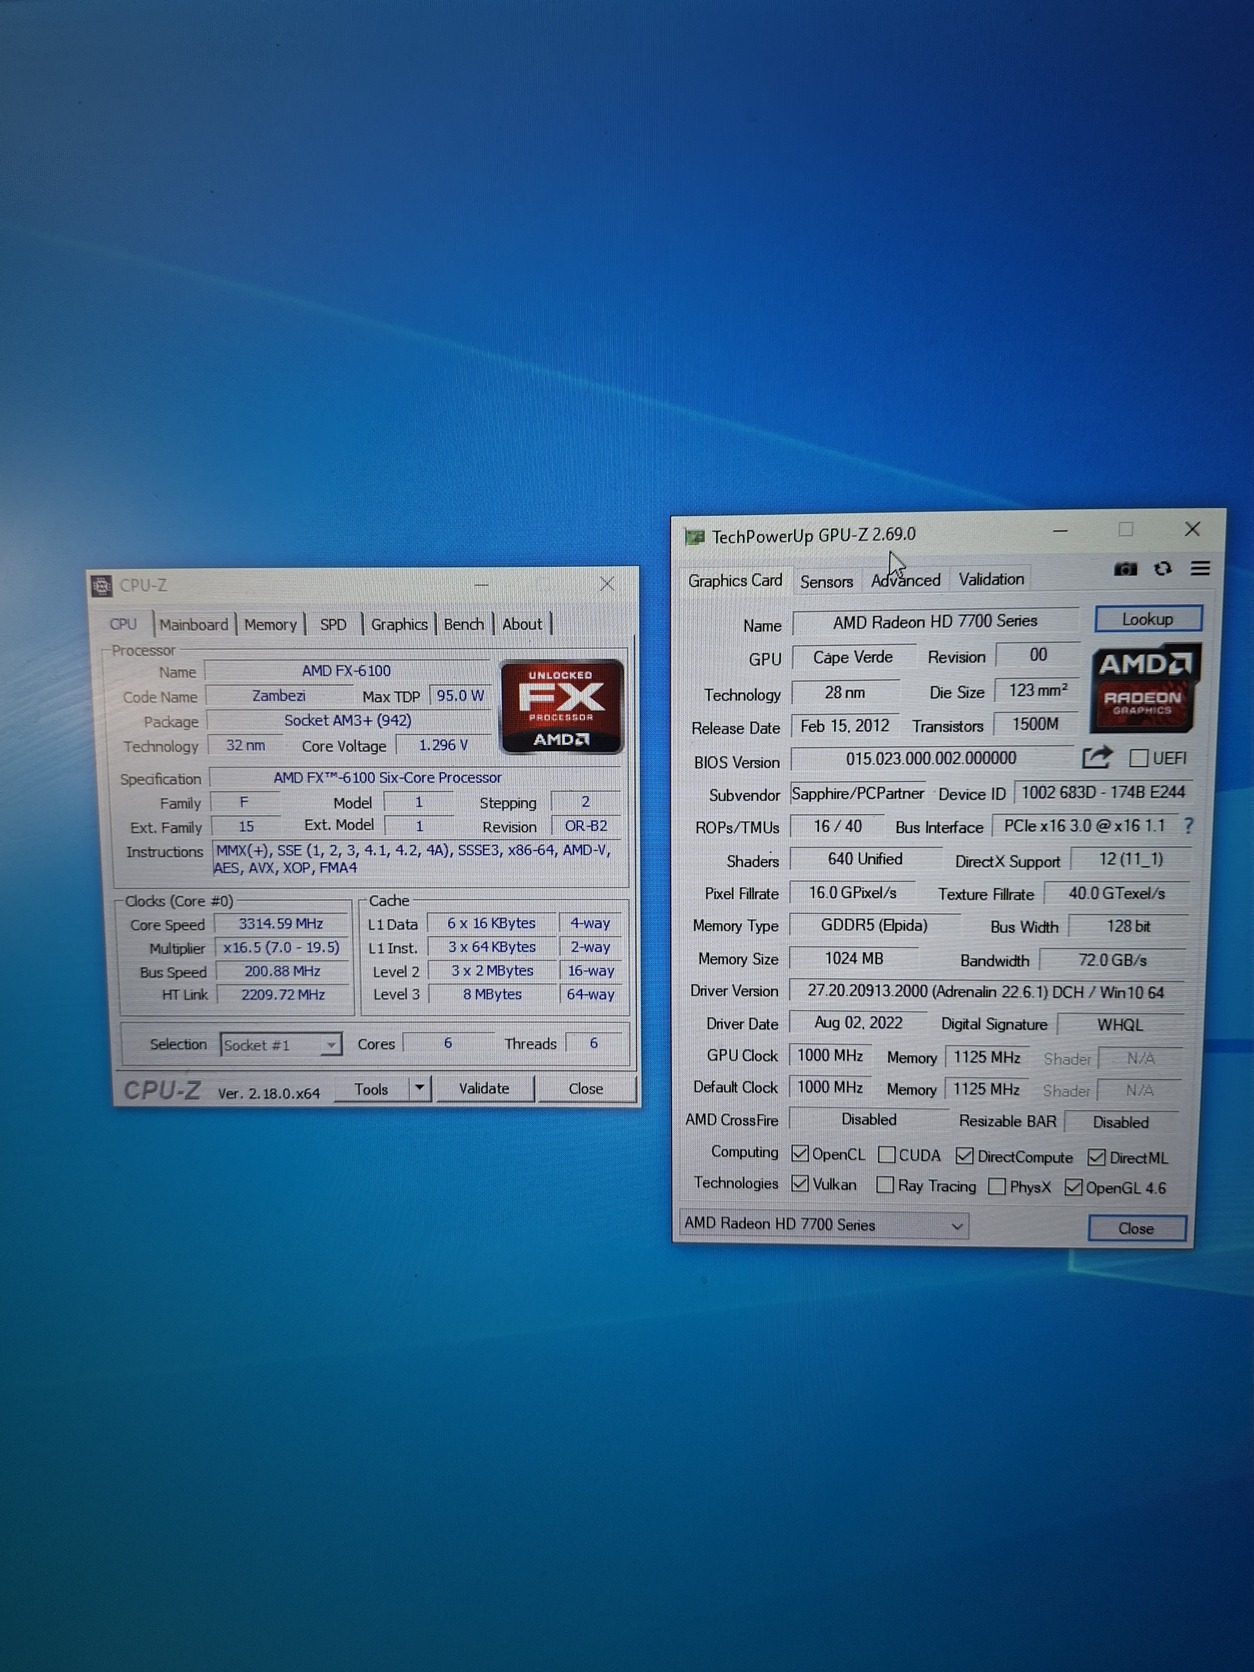This screenshot has height=1672, width=1254.
Task: Toggle the Vulkan checkbox
Action: point(799,1183)
